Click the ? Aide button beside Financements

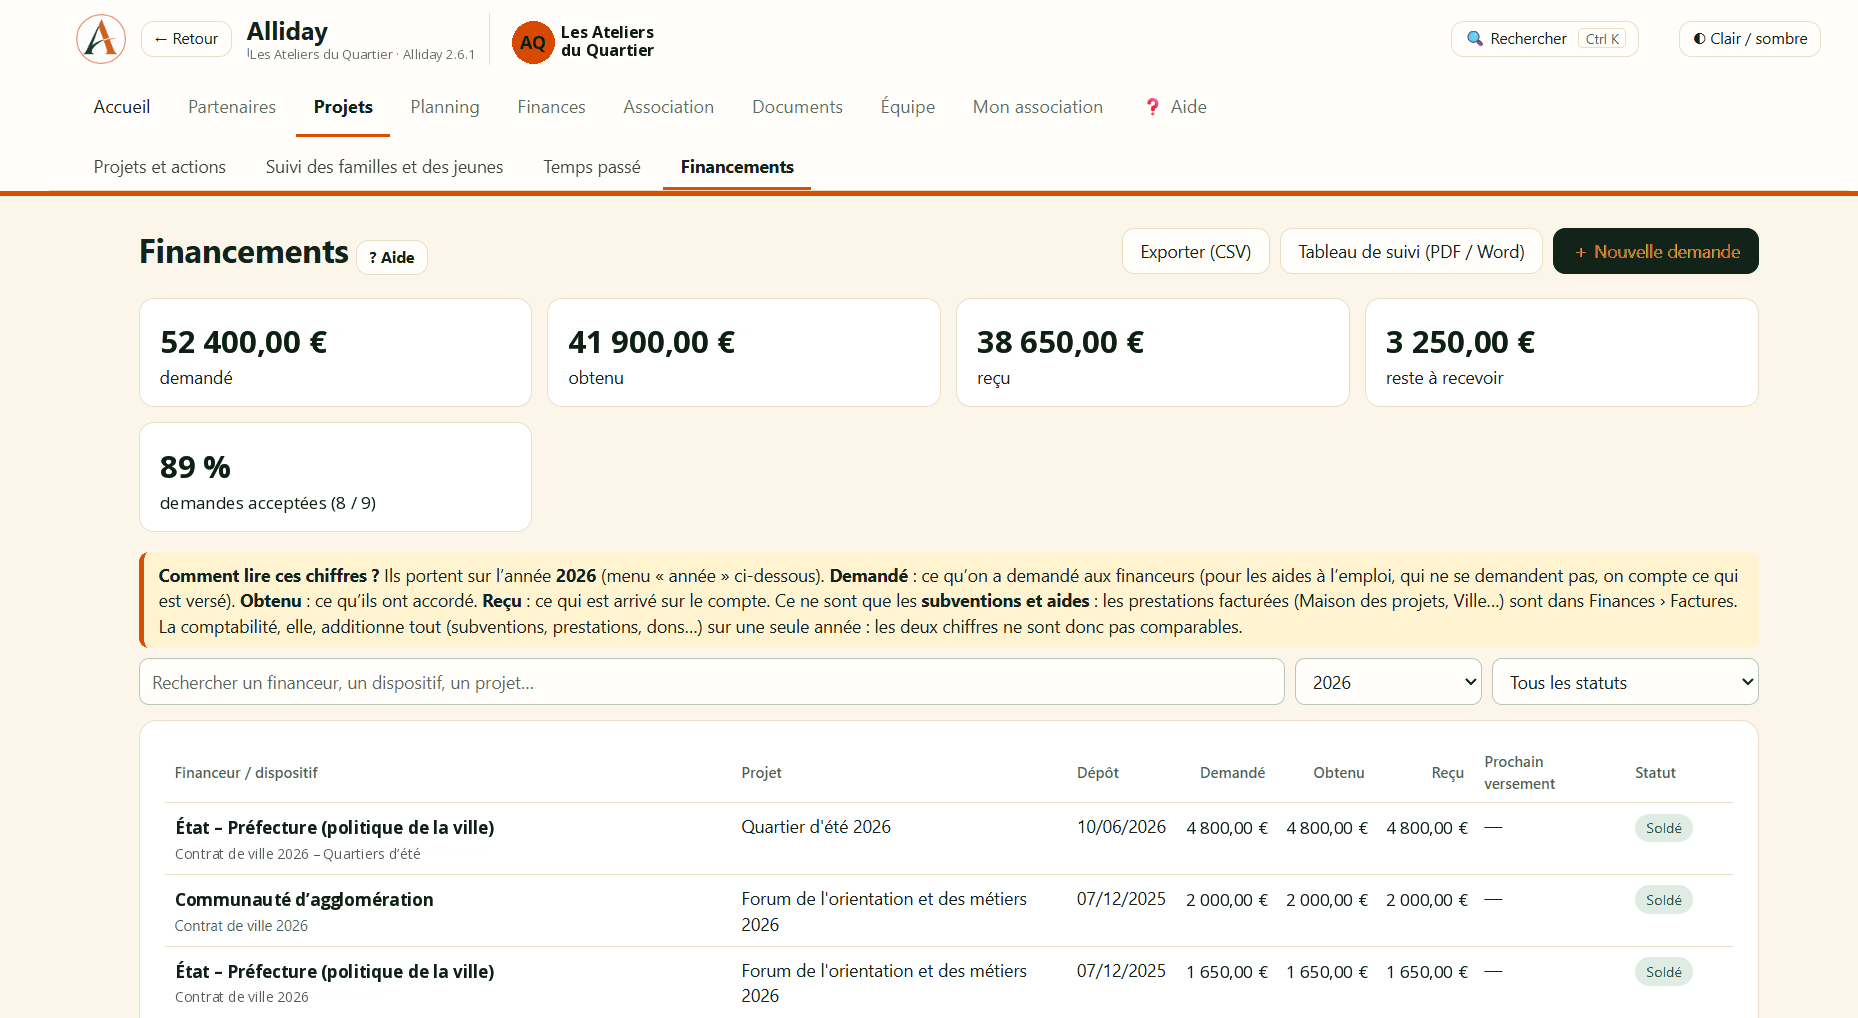[x=392, y=257]
